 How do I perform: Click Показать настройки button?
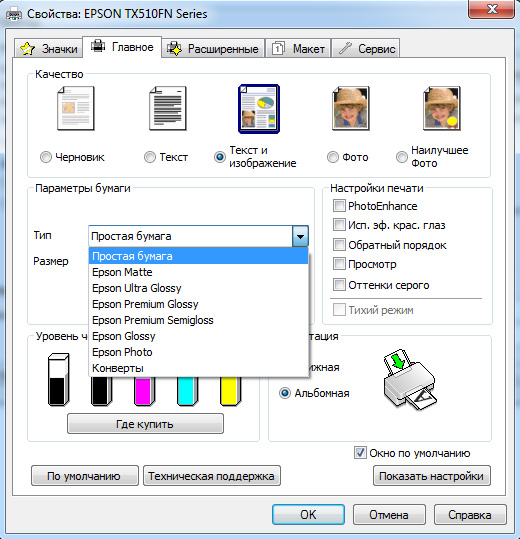coord(432,476)
